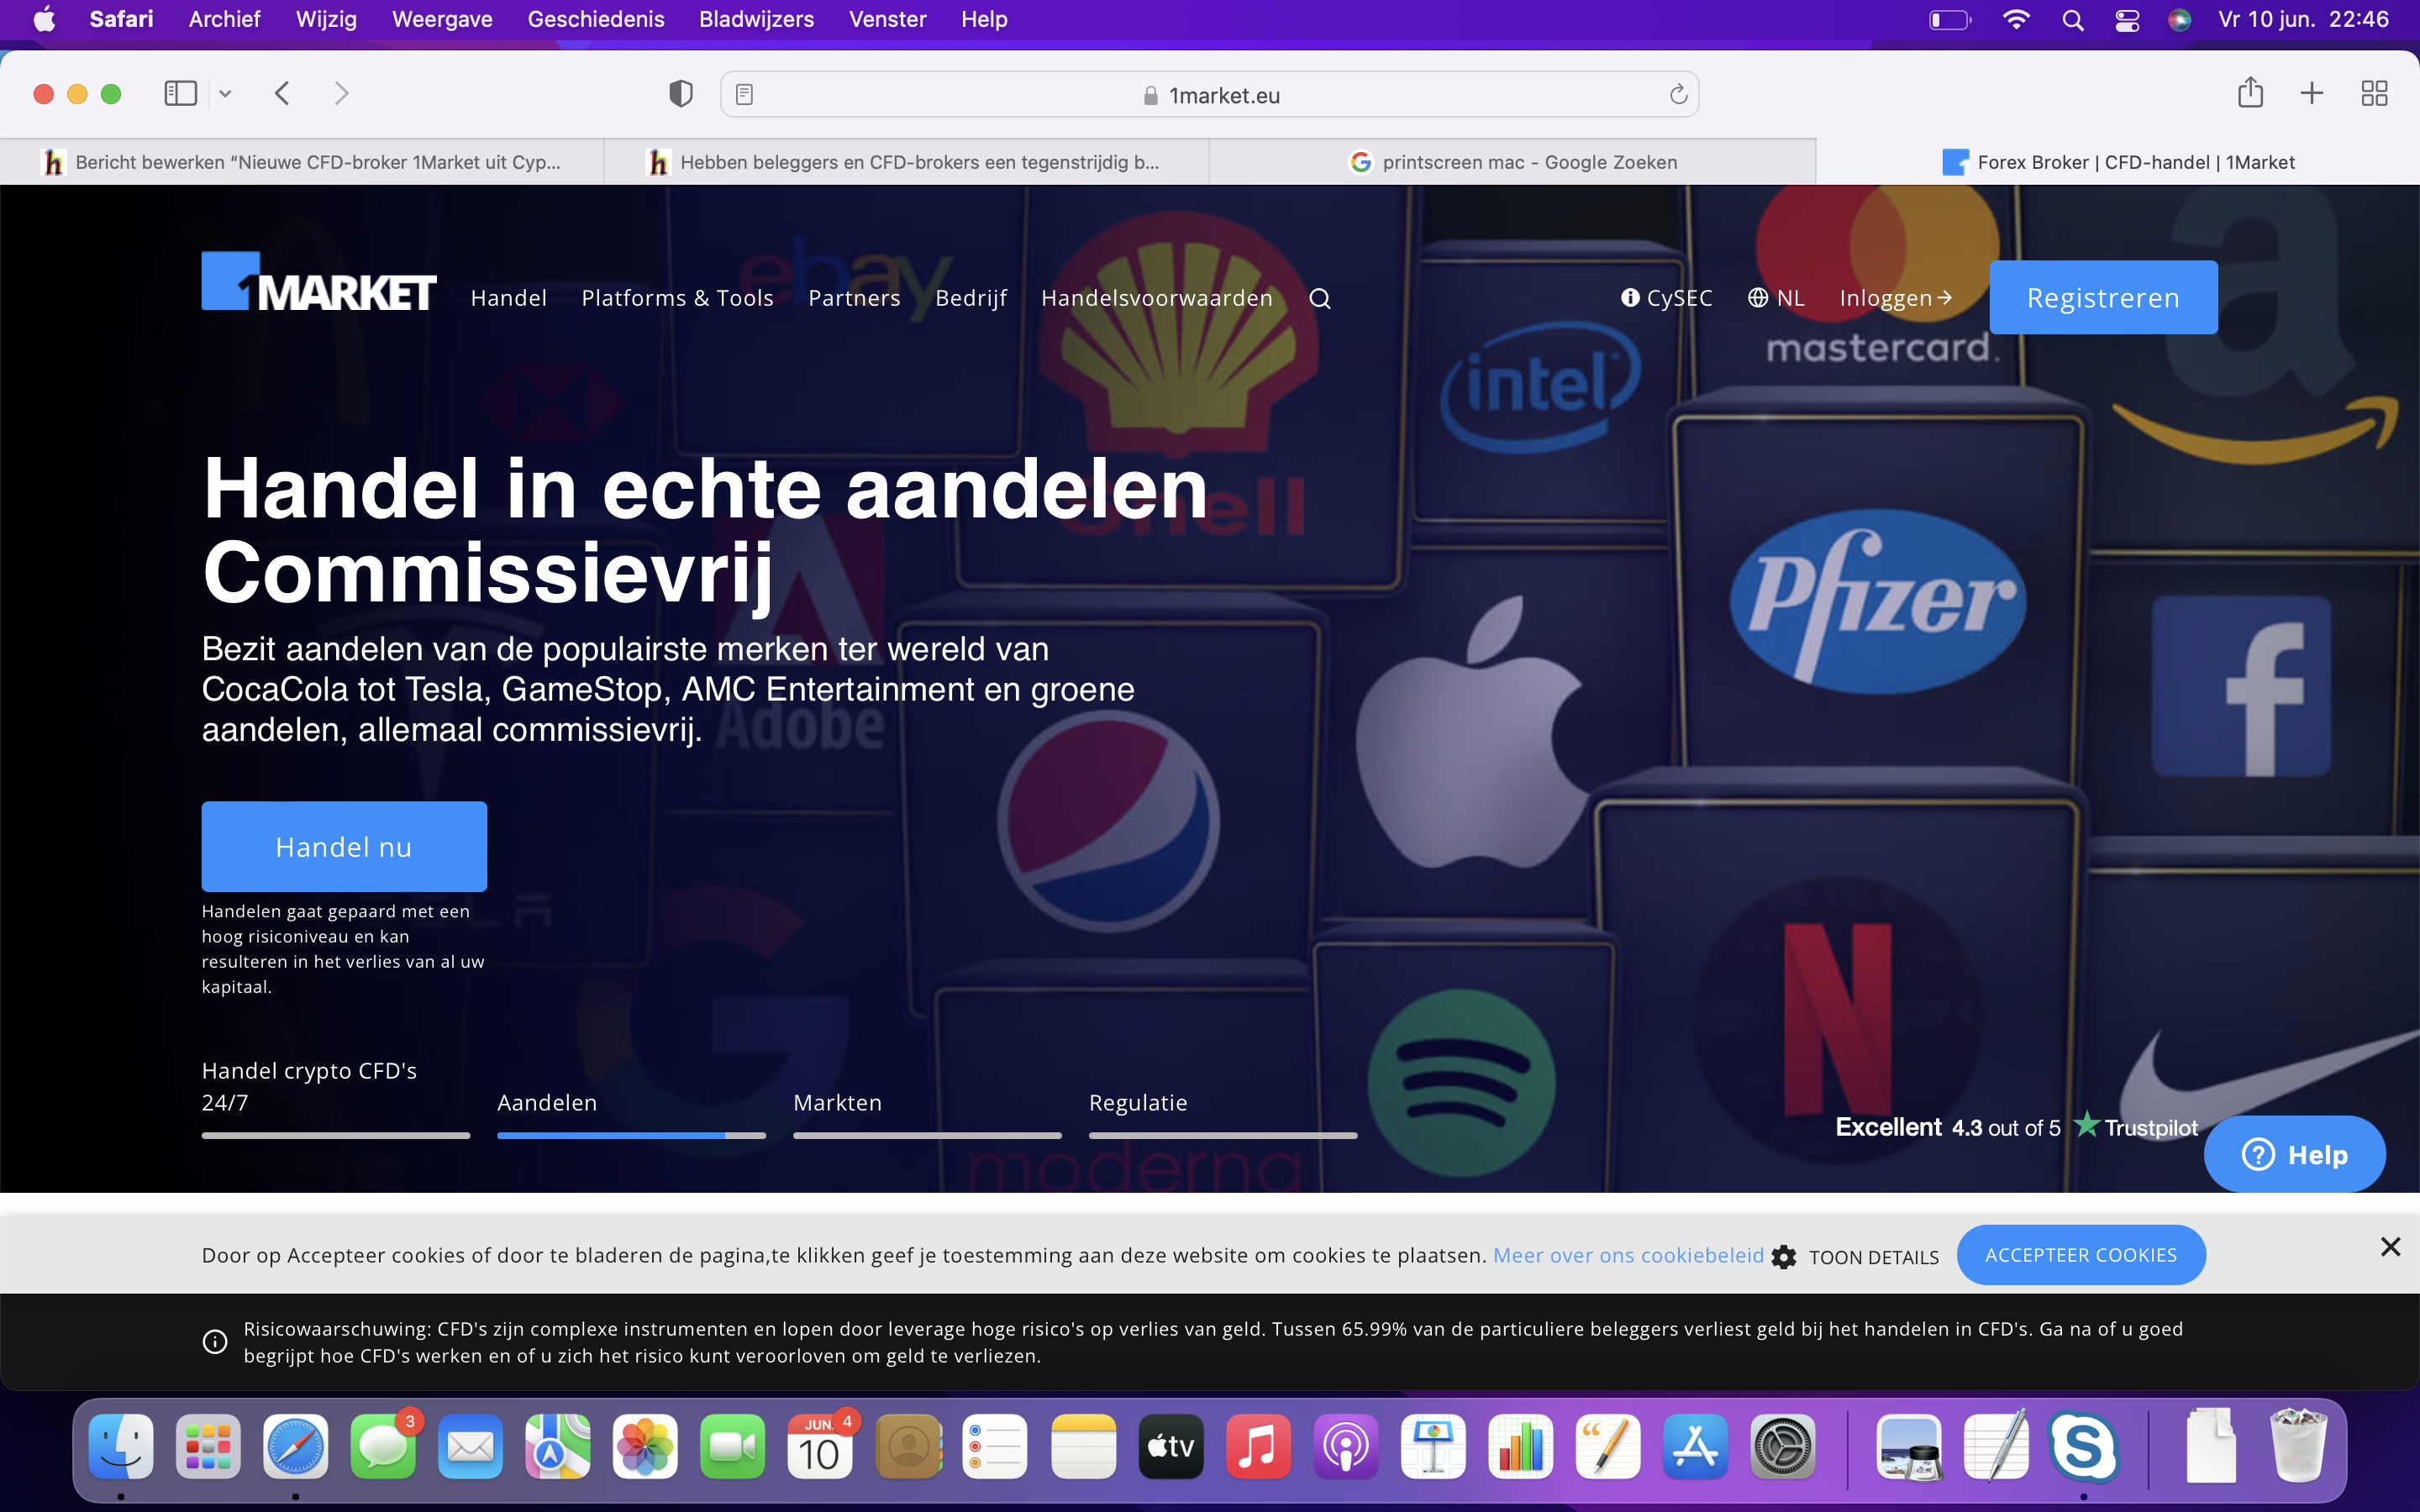Open the NL language selector
2420x1512 pixels.
(x=1776, y=297)
